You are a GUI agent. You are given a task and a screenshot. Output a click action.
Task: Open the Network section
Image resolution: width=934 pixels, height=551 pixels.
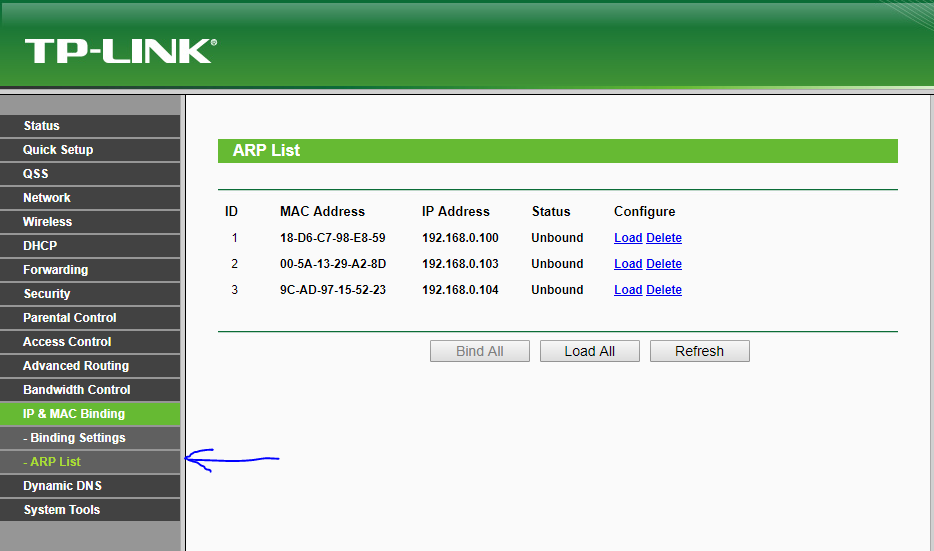[x=90, y=198]
